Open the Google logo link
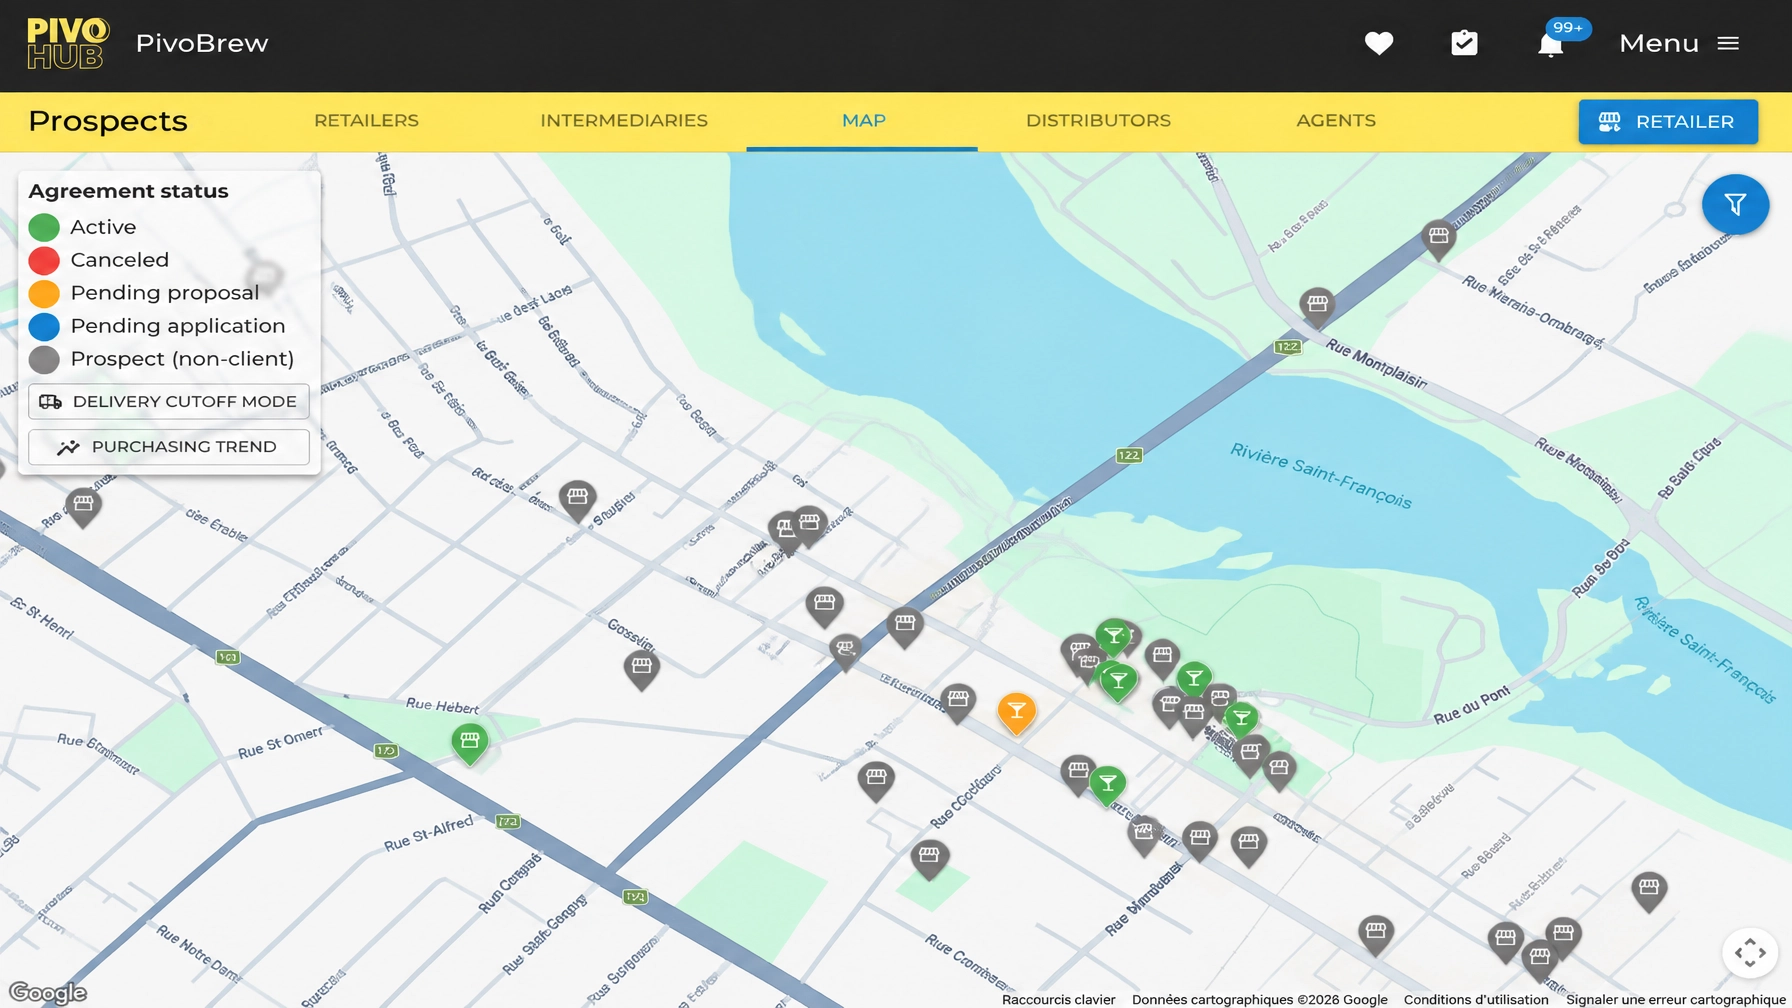This screenshot has width=1792, height=1008. point(48,993)
